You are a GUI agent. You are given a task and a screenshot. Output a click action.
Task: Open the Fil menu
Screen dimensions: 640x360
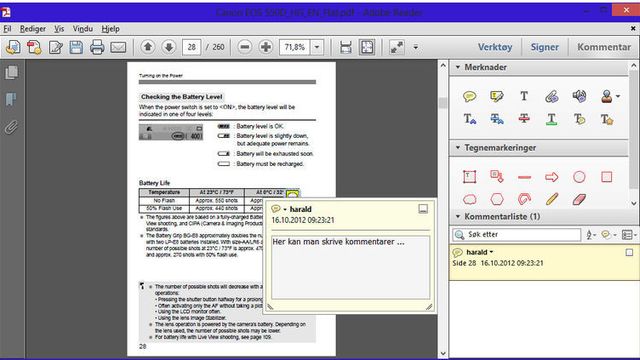click(x=7, y=29)
